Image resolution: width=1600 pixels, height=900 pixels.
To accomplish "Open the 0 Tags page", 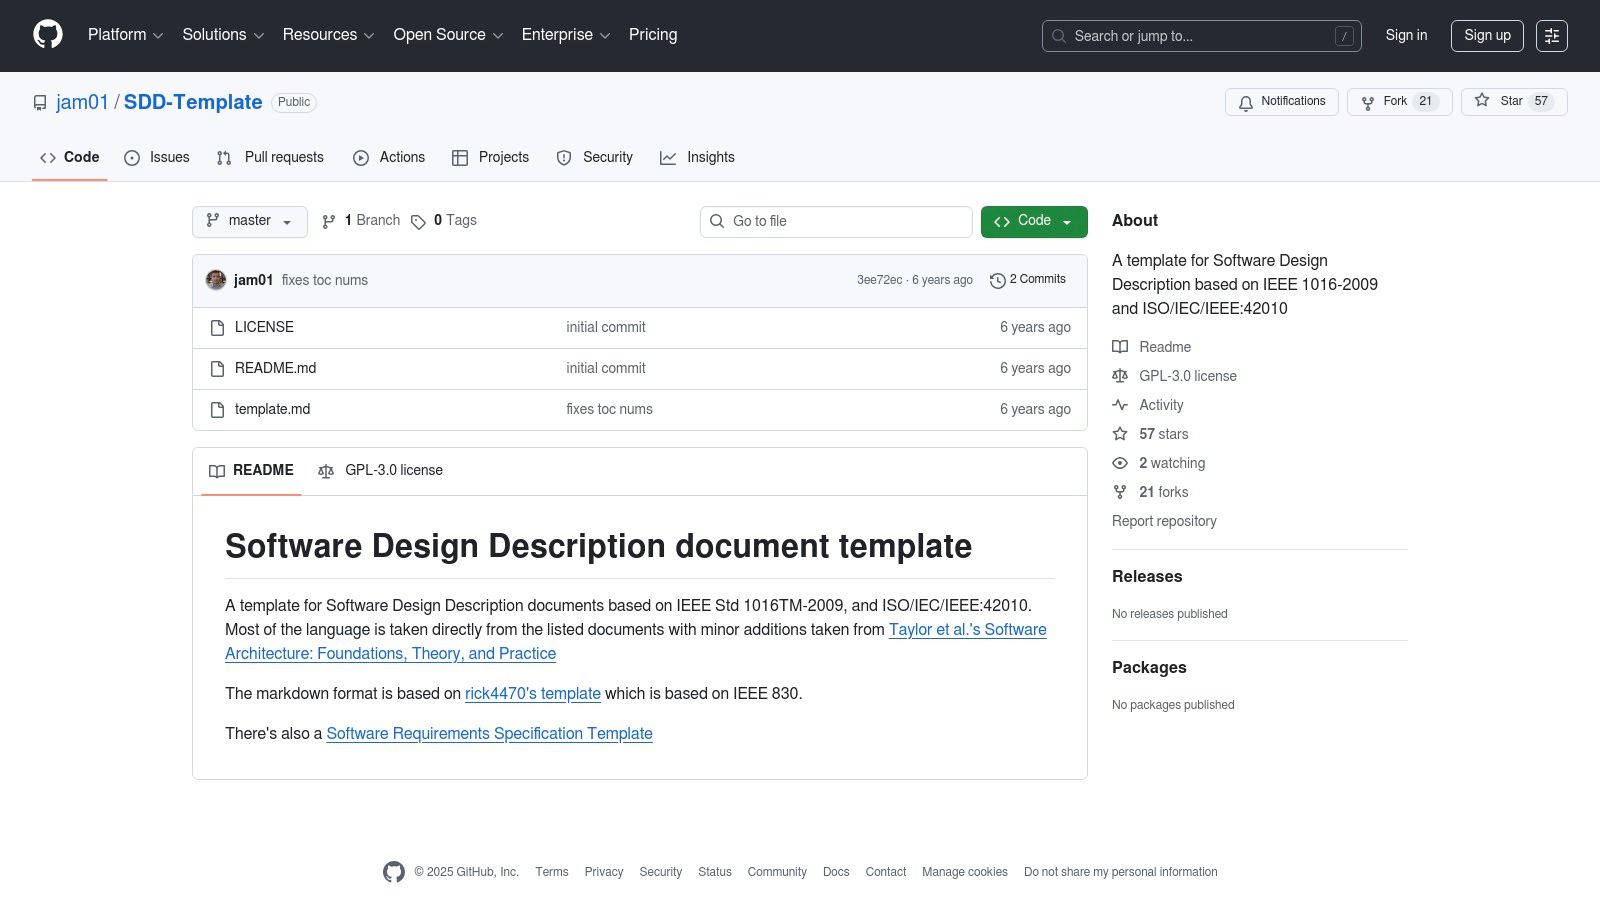I will coord(444,221).
